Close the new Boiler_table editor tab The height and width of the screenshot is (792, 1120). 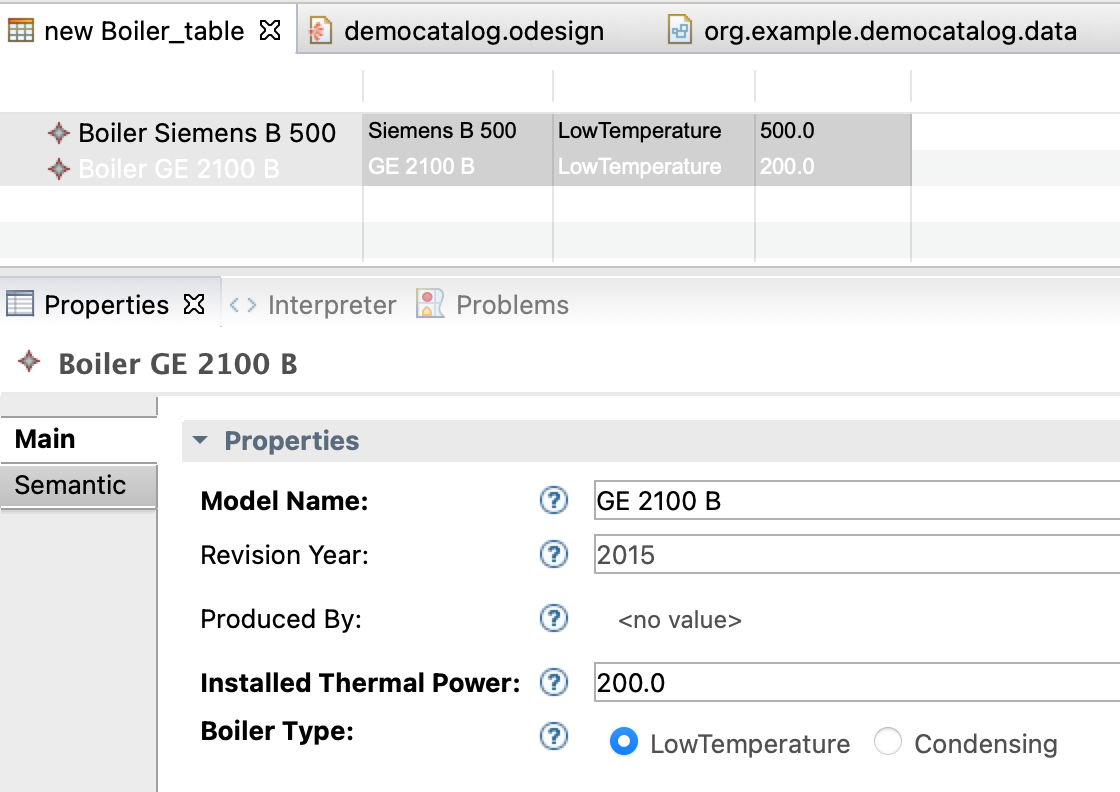pyautogui.click(x=270, y=30)
